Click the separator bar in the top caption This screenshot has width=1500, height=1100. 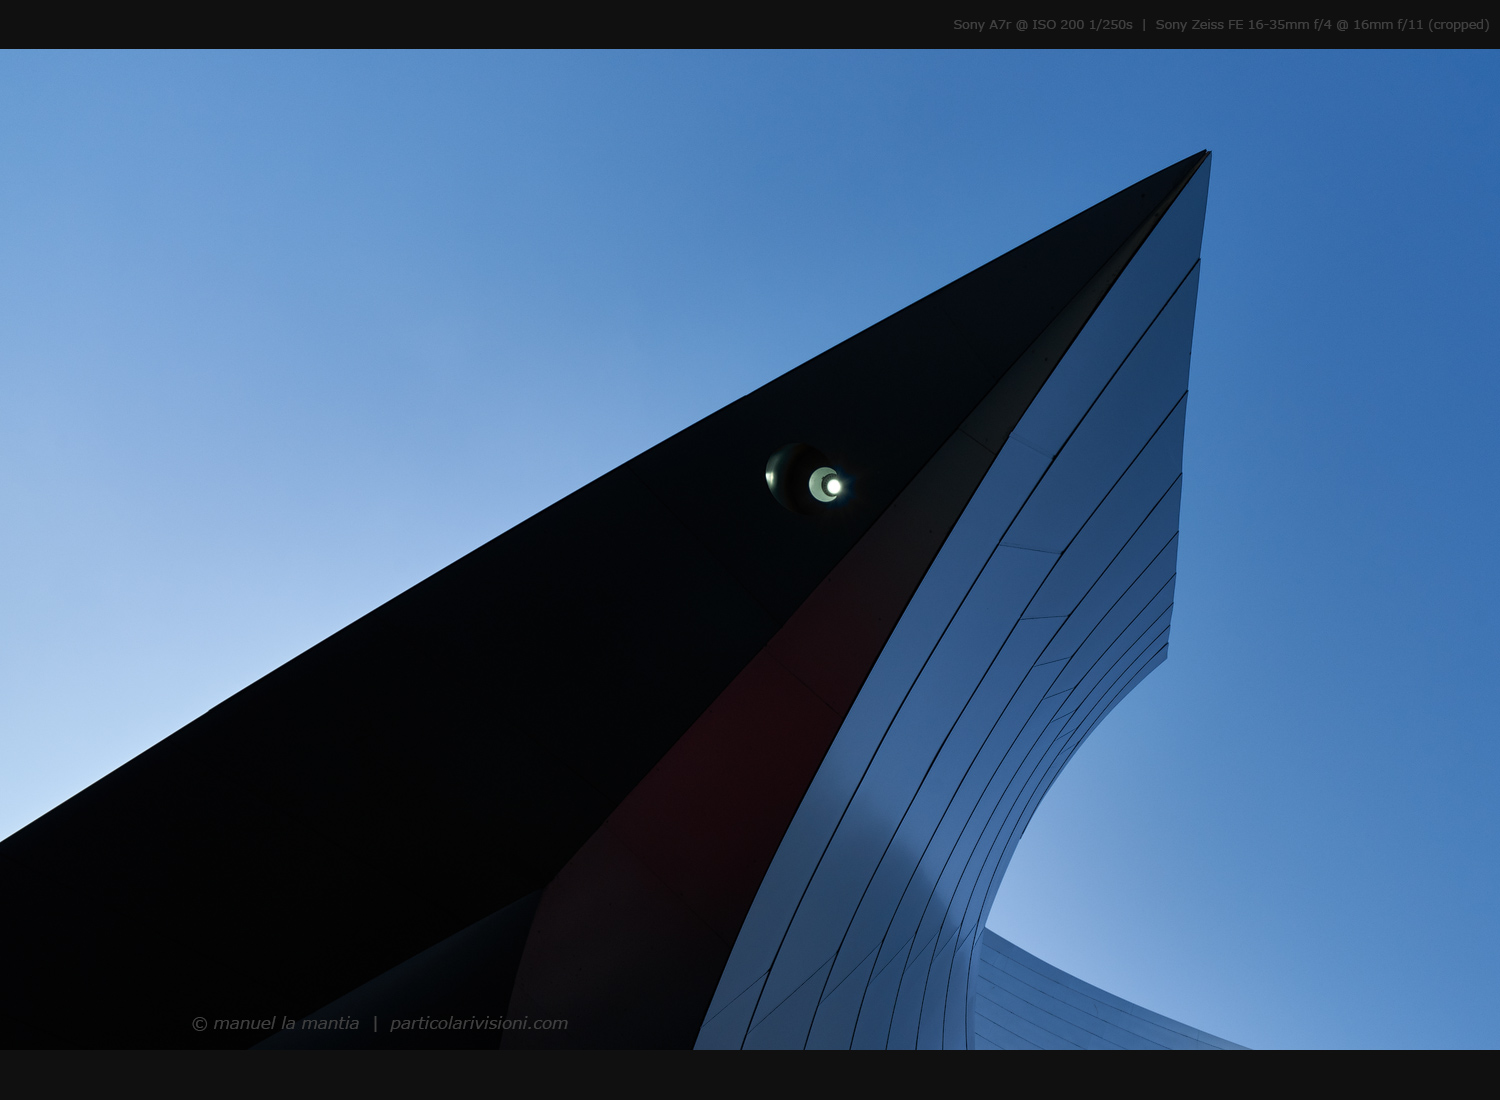click(x=1144, y=25)
